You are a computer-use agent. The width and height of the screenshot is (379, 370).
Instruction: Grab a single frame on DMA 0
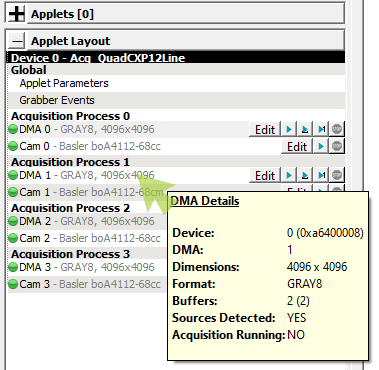tap(321, 129)
